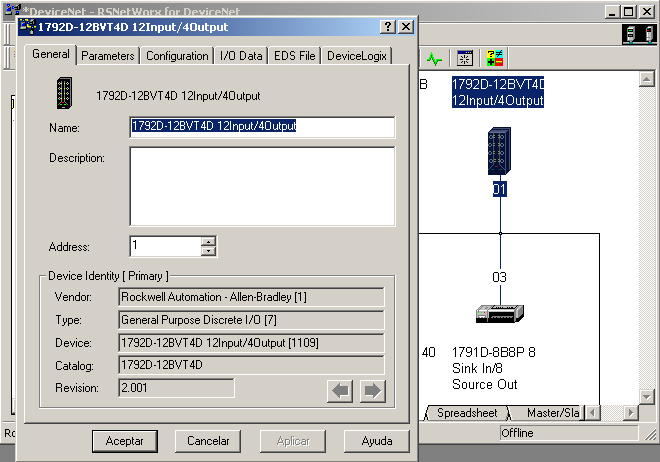Maximize the RSNetWorx main window
Viewport: 660px width, 462px height.
(629, 11)
